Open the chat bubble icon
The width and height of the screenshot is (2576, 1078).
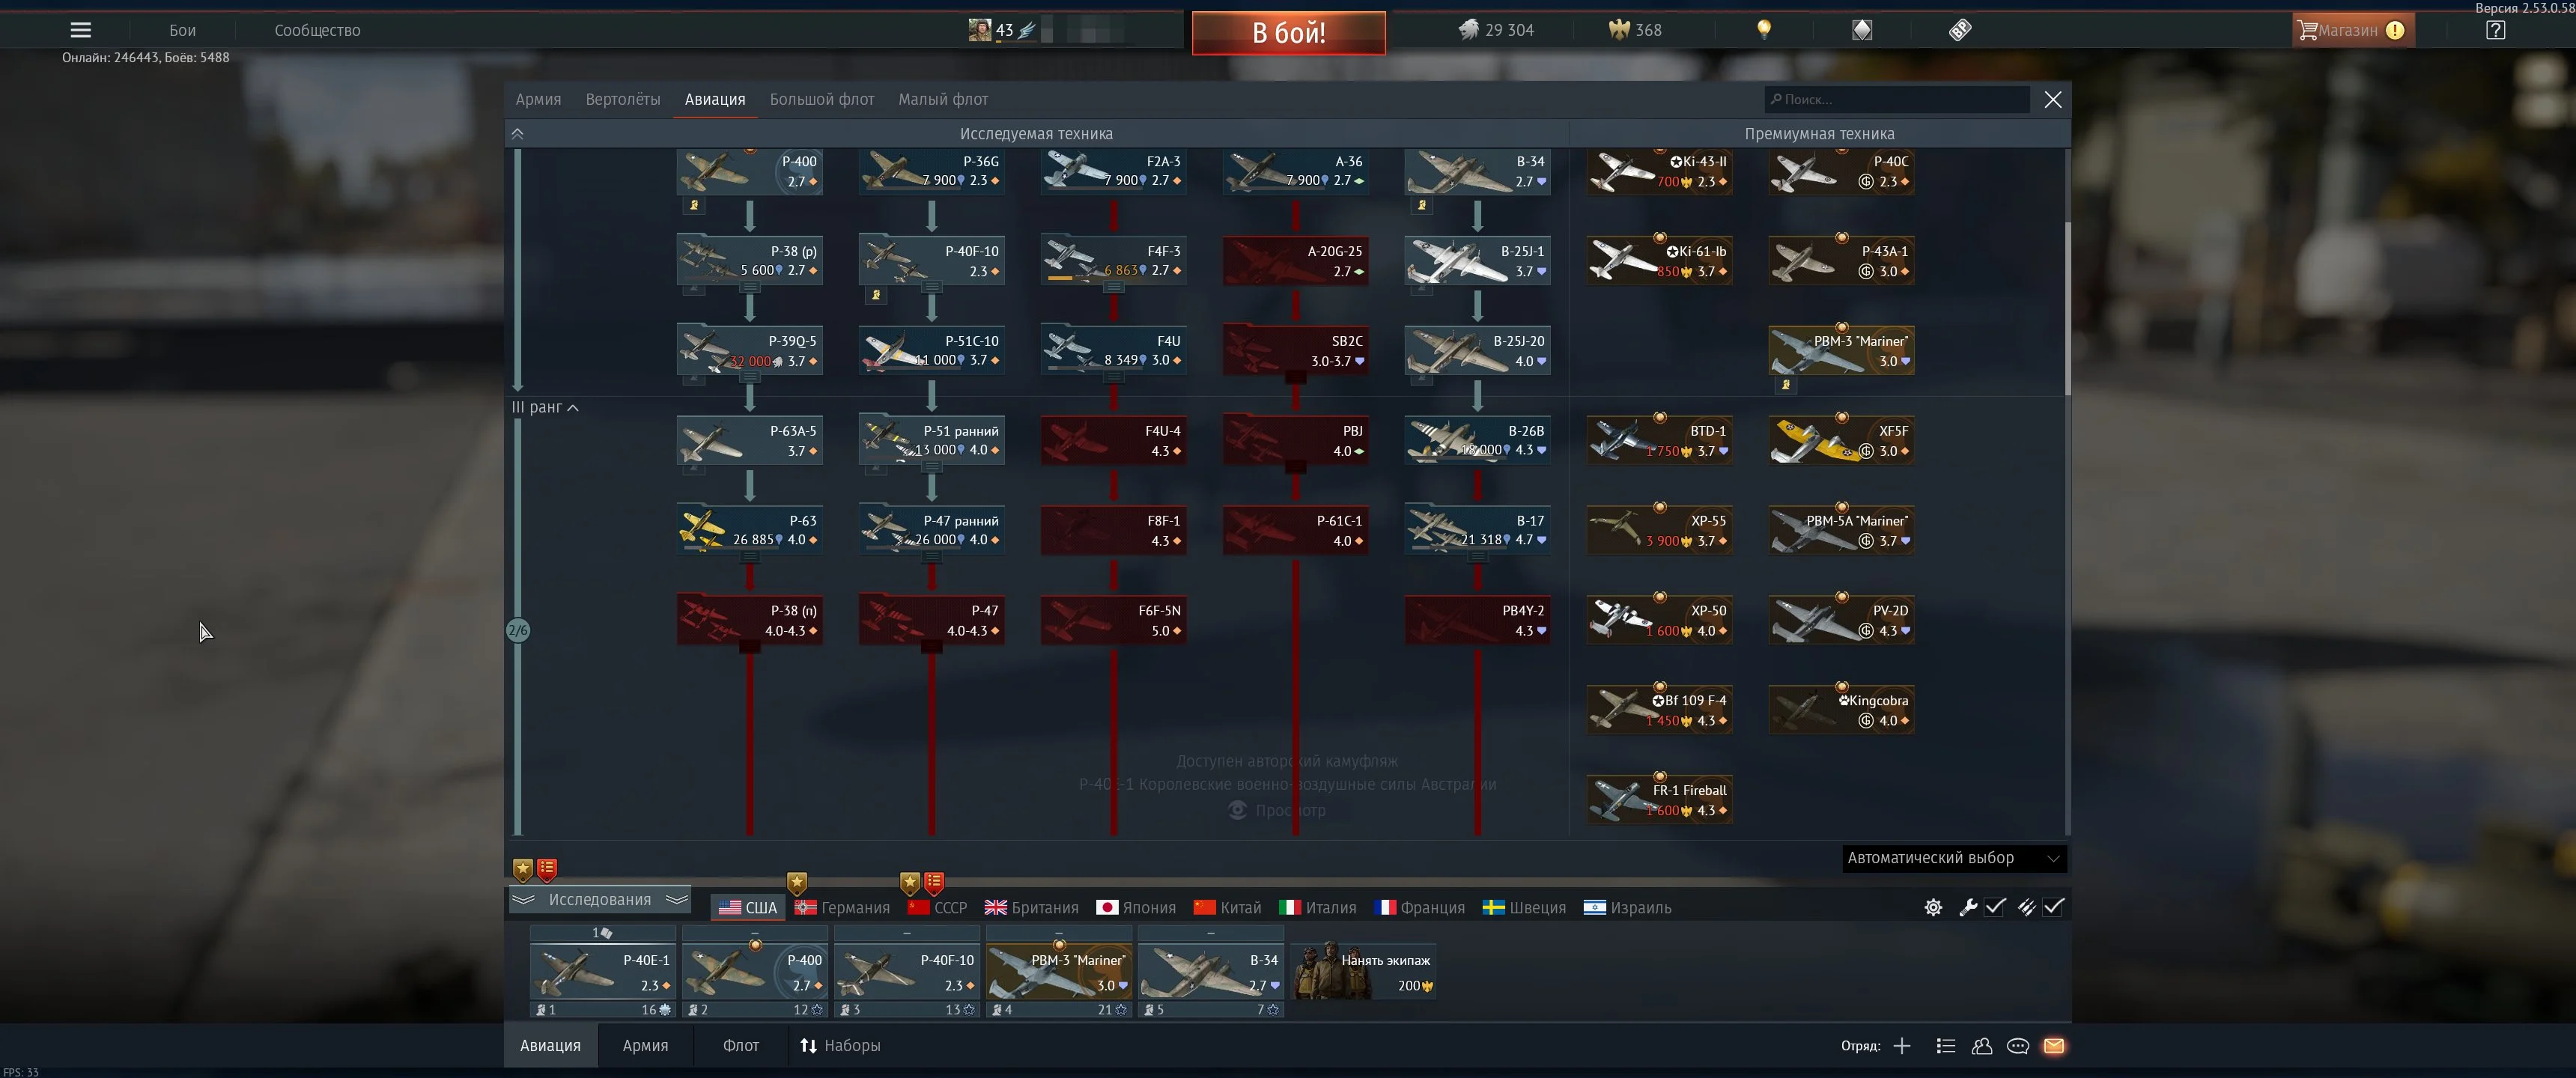[2018, 1046]
